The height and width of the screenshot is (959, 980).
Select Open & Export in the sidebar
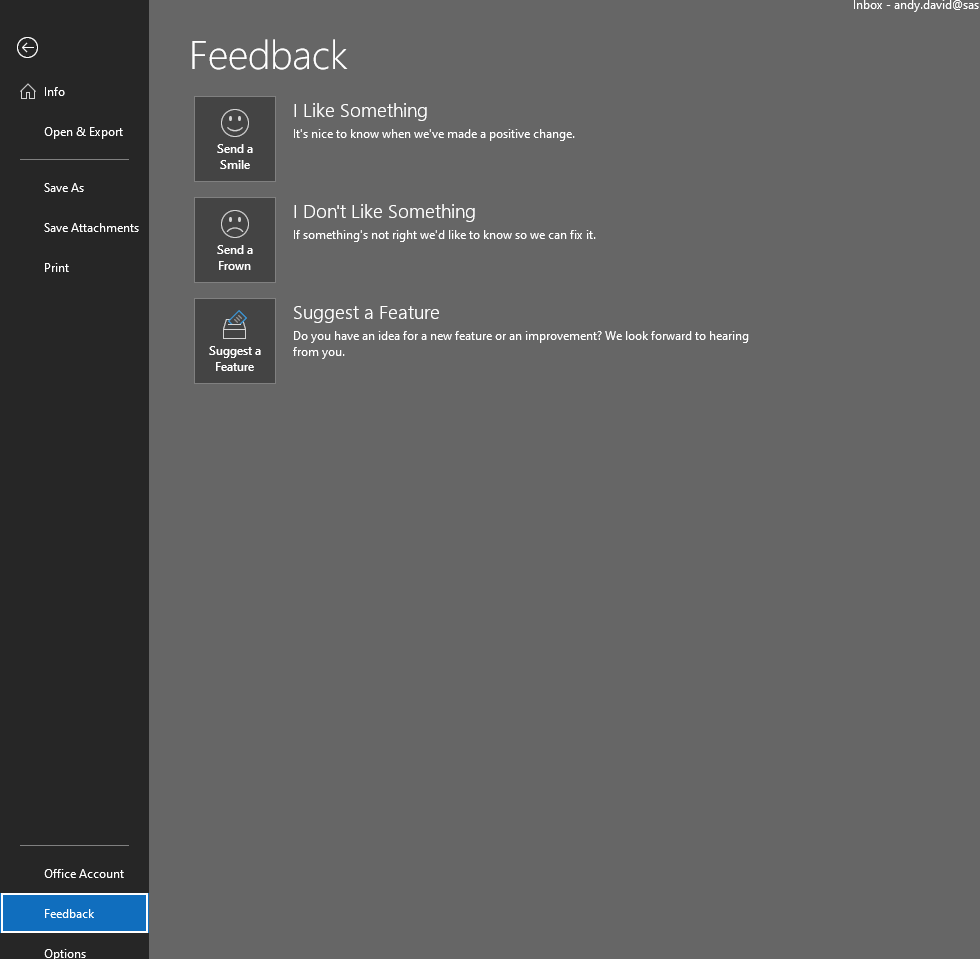coord(83,131)
